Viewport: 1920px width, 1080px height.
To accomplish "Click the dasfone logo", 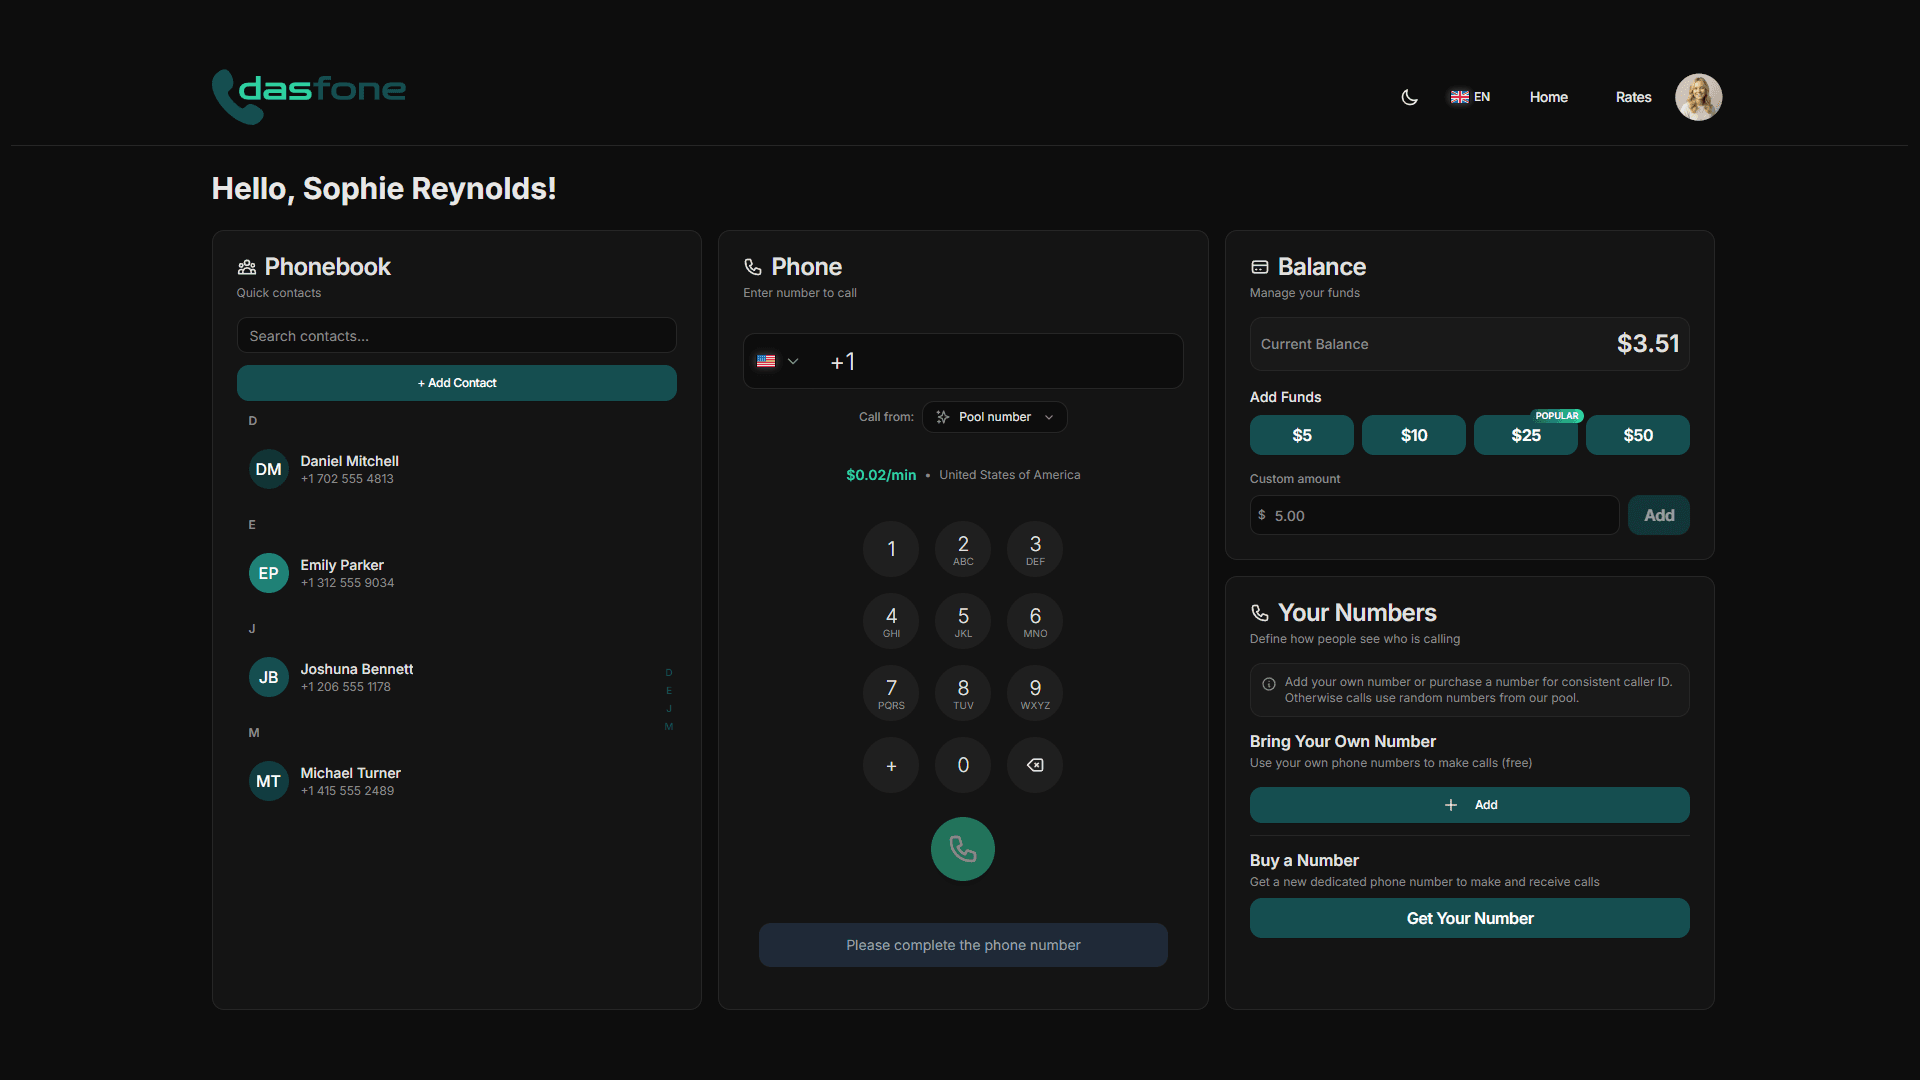I will click(309, 95).
